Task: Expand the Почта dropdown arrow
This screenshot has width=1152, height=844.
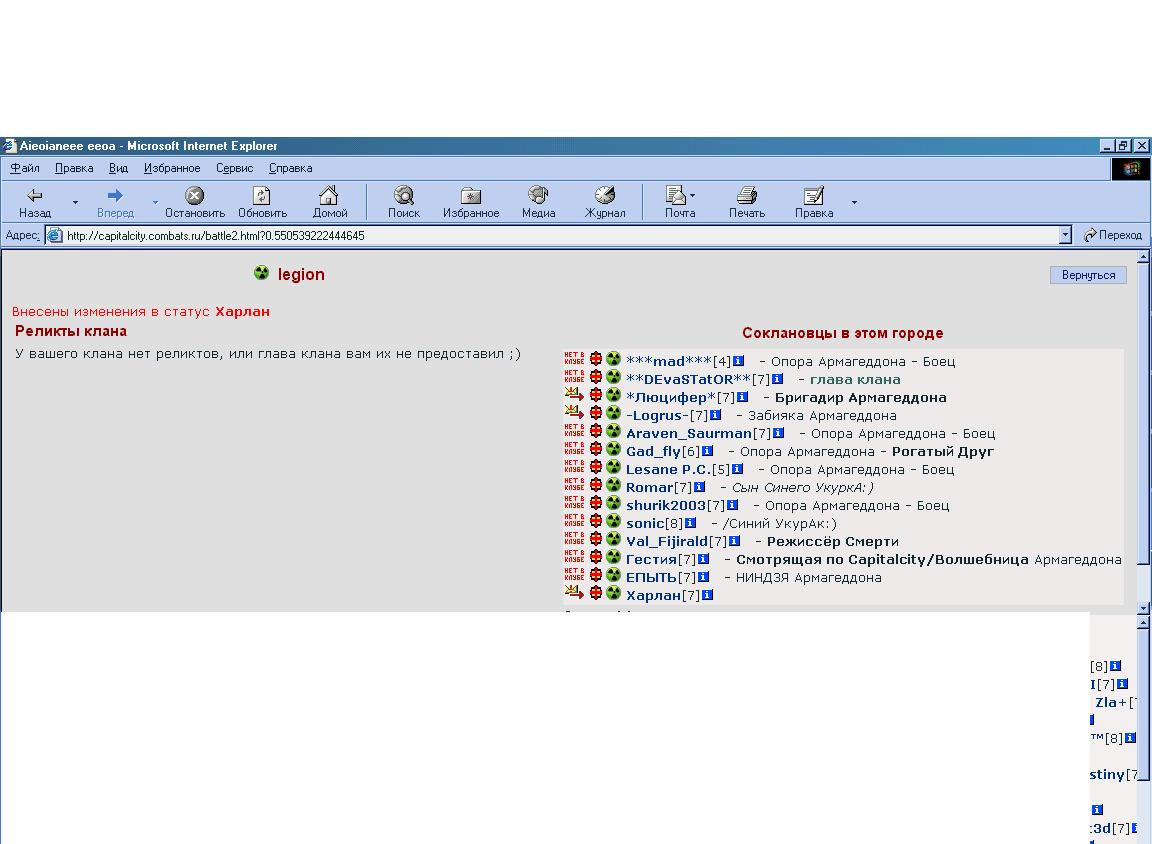Action: click(x=693, y=195)
